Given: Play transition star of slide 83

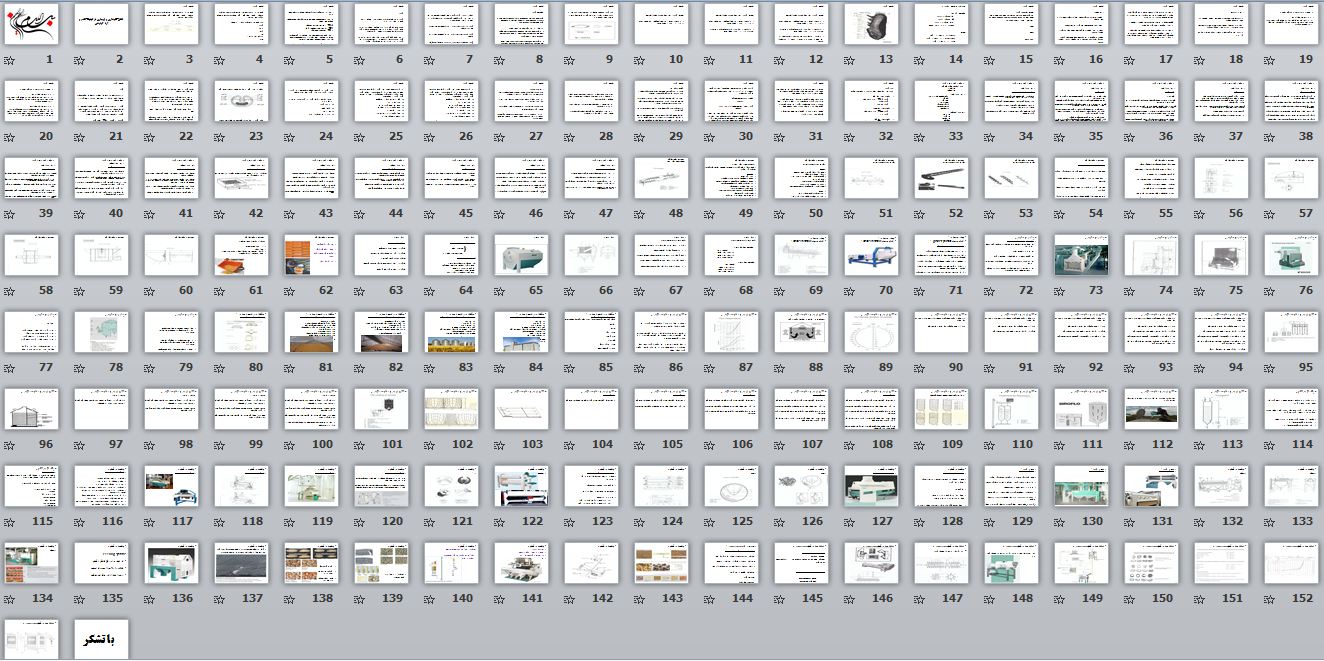Looking at the screenshot, I should [x=429, y=368].
